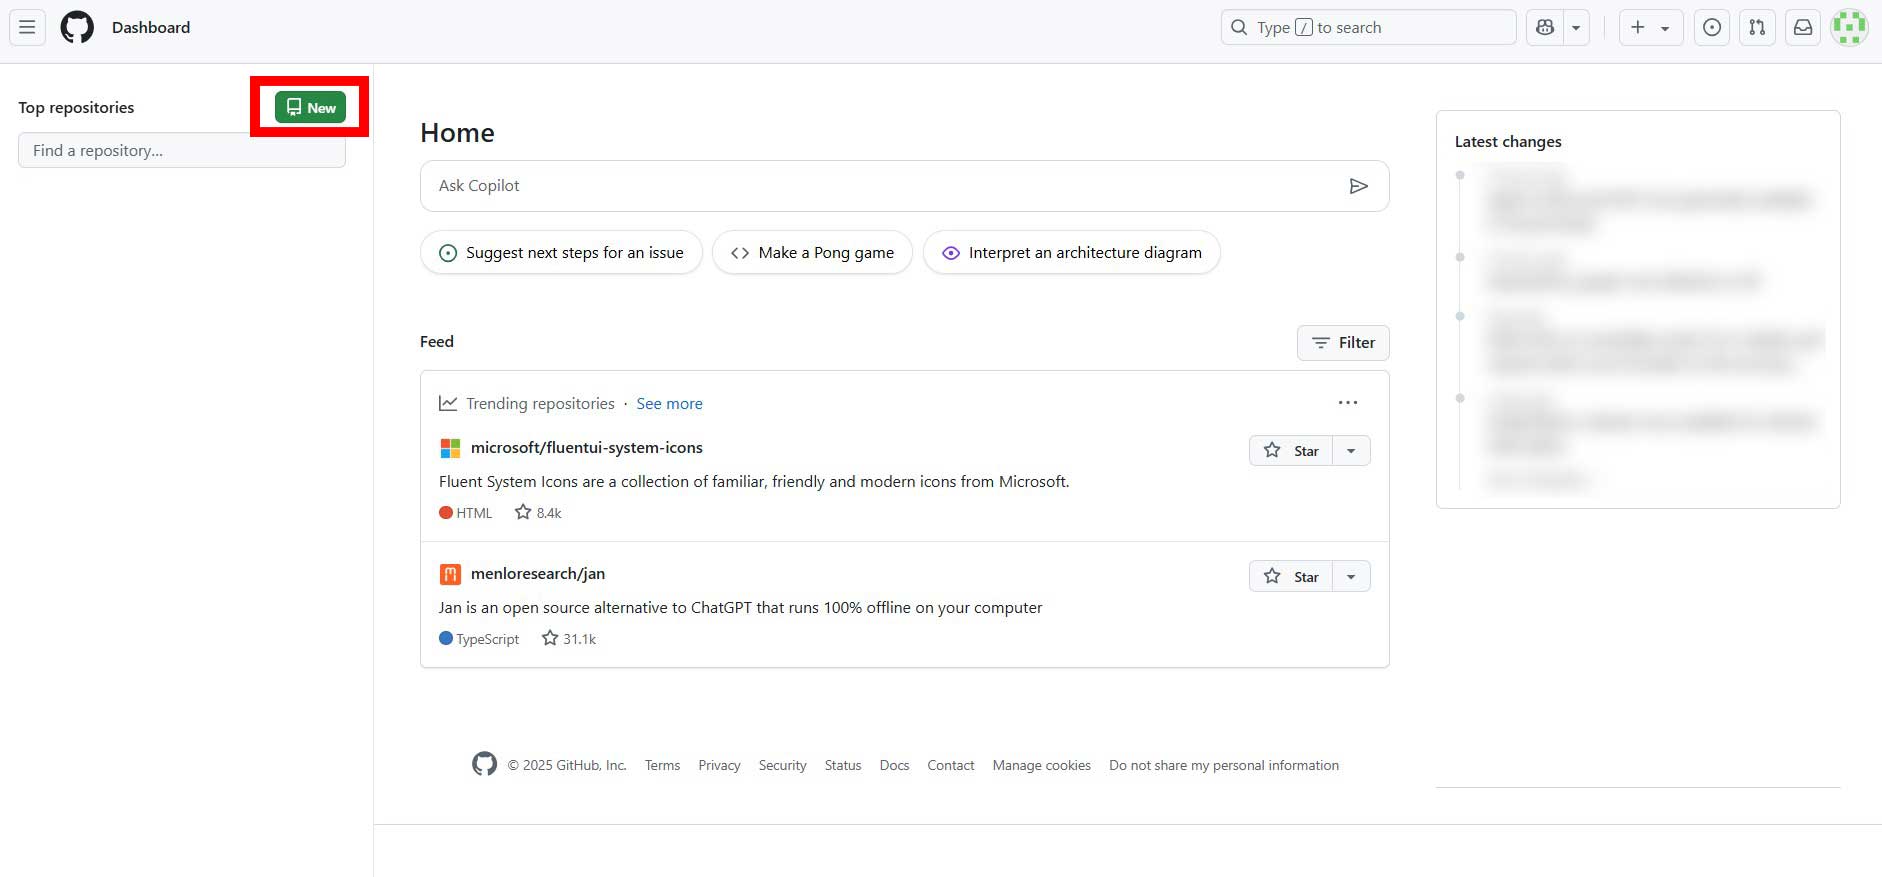Click the green New repository button
Viewport: 1882px width, 877px height.
coord(310,107)
